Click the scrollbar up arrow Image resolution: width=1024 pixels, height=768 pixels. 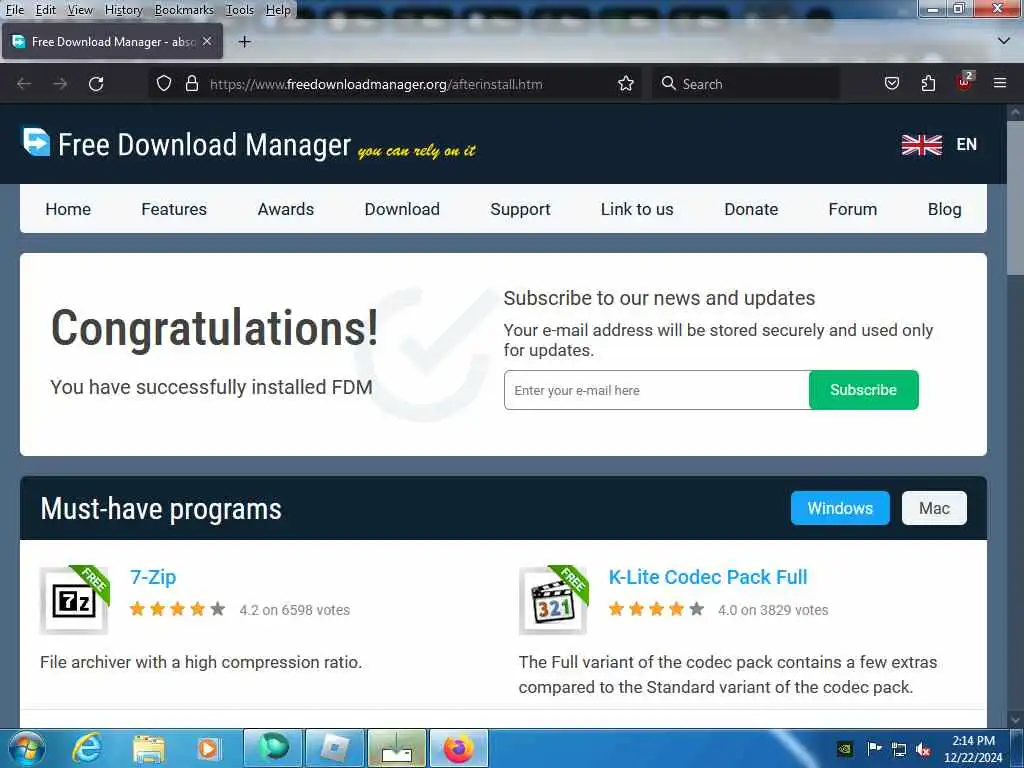click(1015, 112)
